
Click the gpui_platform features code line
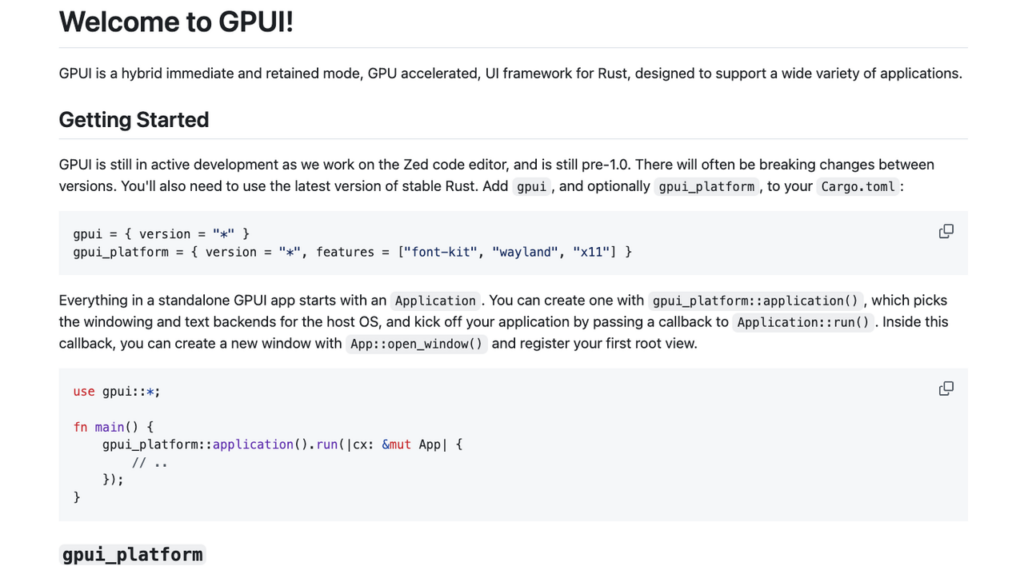click(352, 252)
